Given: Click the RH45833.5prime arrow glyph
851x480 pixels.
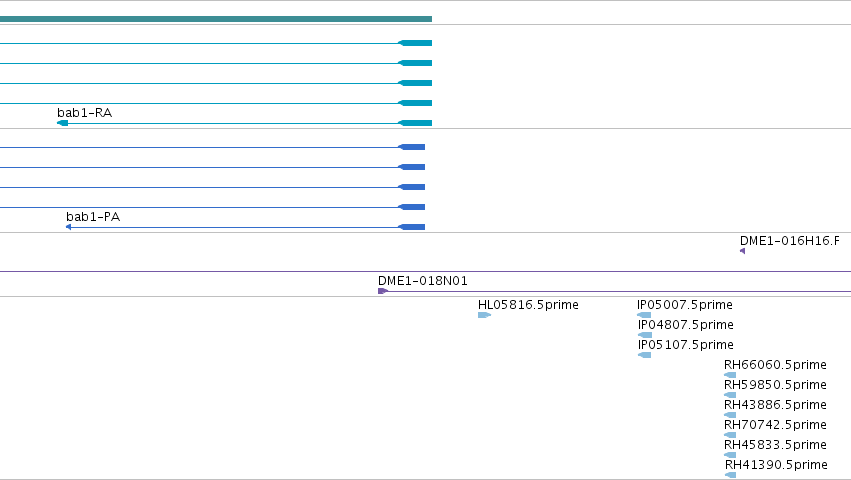Looking at the screenshot, I should (x=730, y=455).
